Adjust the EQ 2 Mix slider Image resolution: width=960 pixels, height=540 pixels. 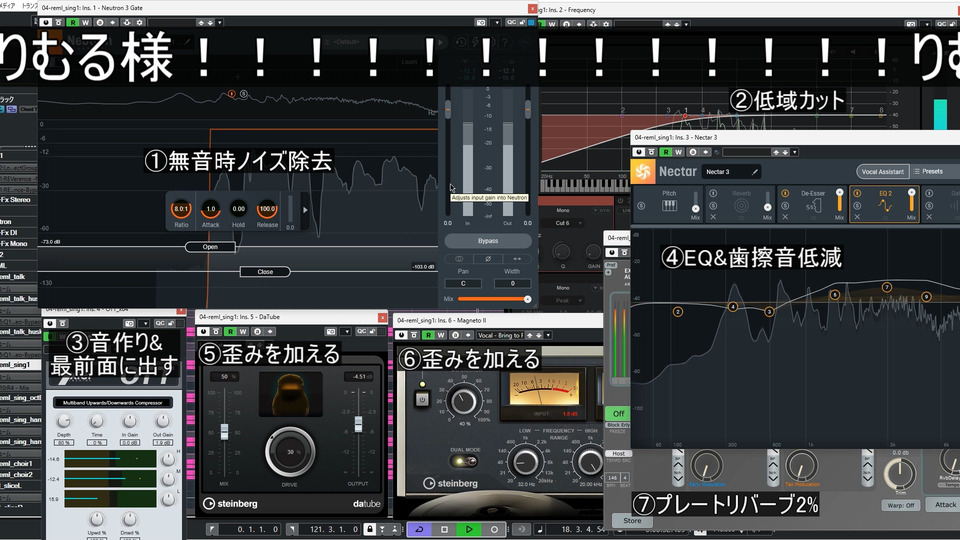[x=912, y=202]
